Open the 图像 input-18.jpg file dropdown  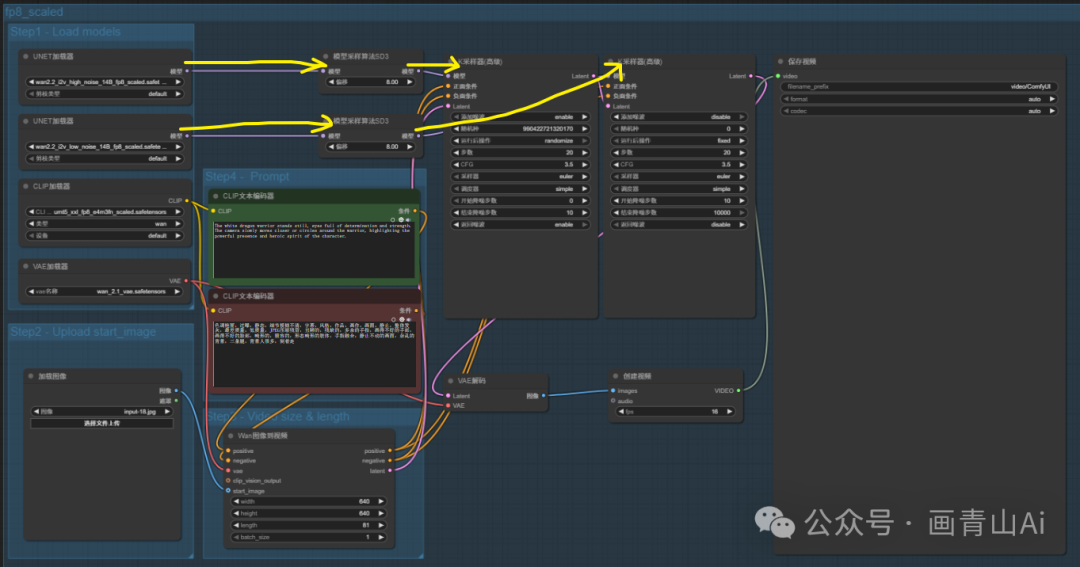pyautogui.click(x=101, y=411)
